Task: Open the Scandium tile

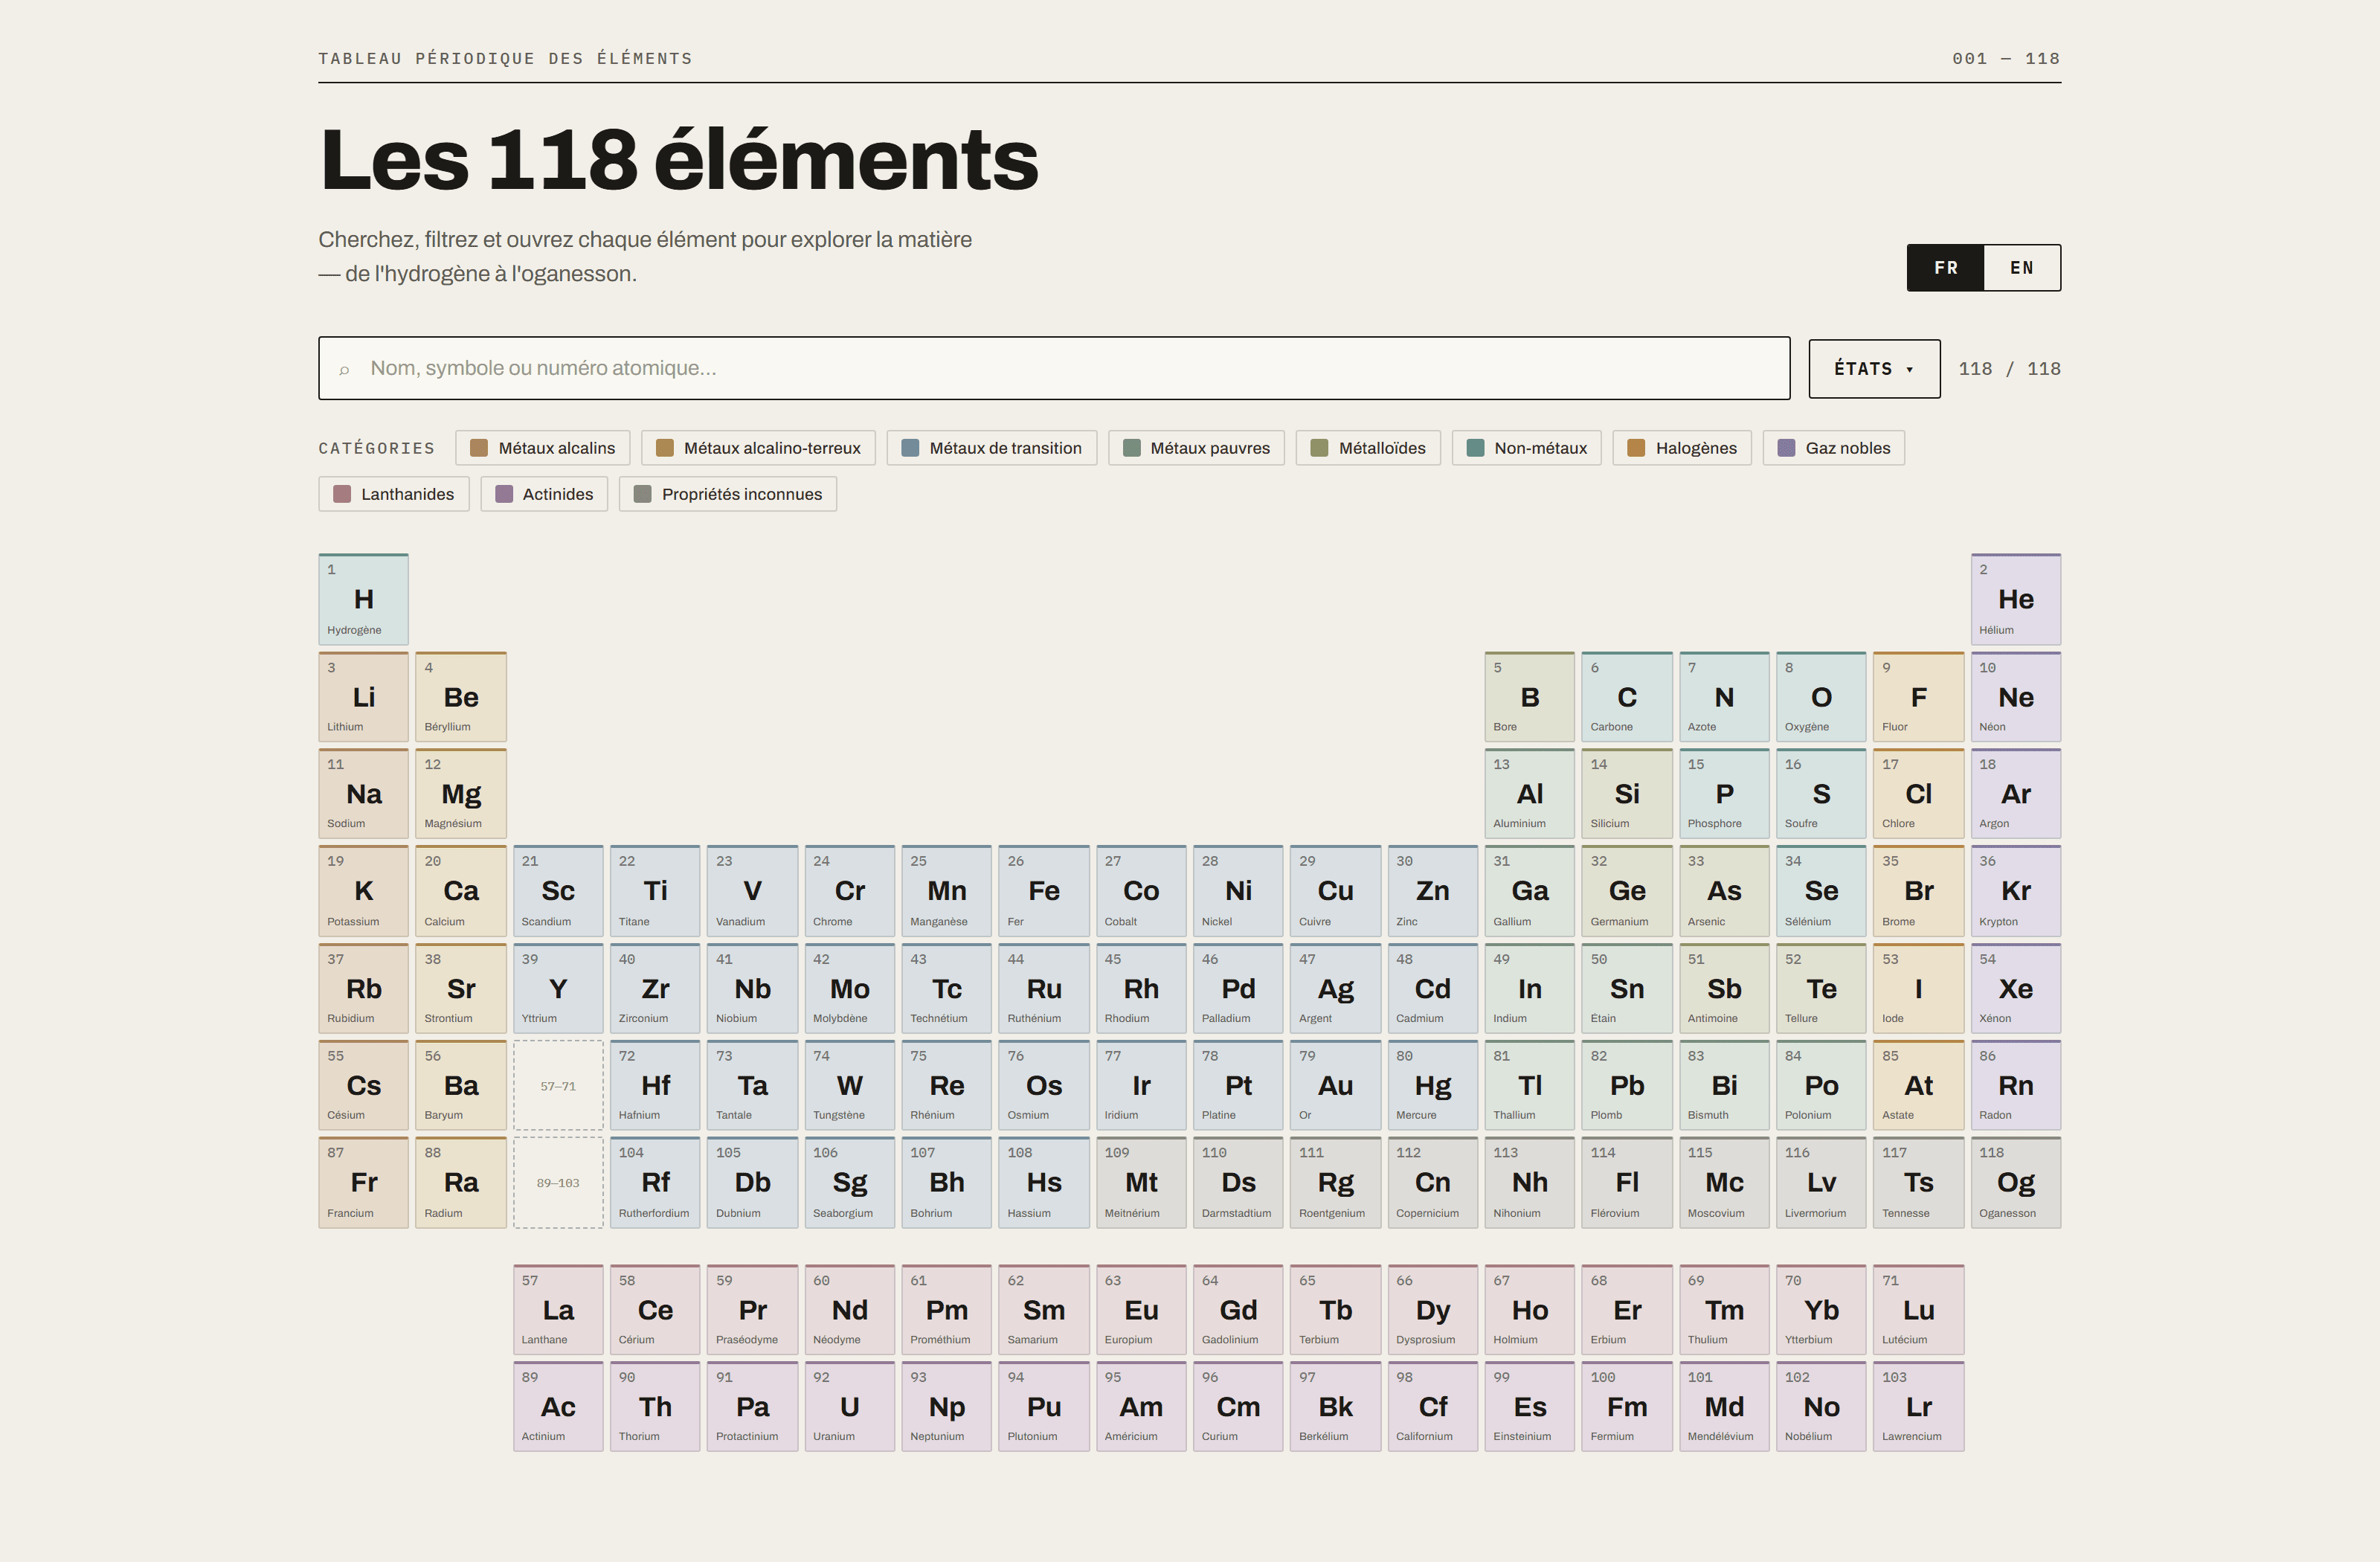Action: (x=558, y=891)
